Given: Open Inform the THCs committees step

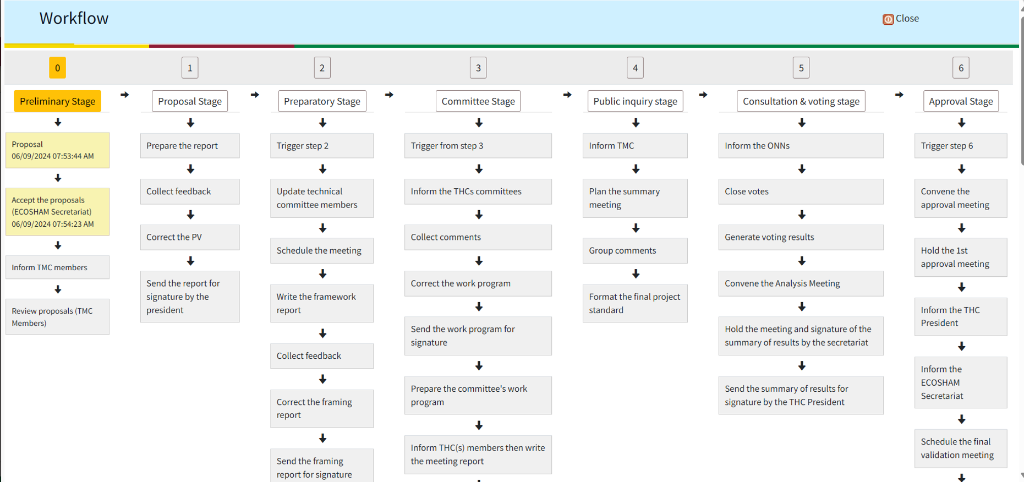Looking at the screenshot, I should (x=478, y=191).
